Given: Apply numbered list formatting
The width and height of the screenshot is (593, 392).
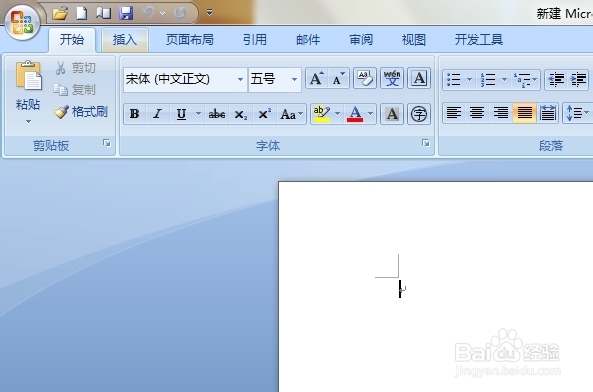Looking at the screenshot, I should click(488, 80).
